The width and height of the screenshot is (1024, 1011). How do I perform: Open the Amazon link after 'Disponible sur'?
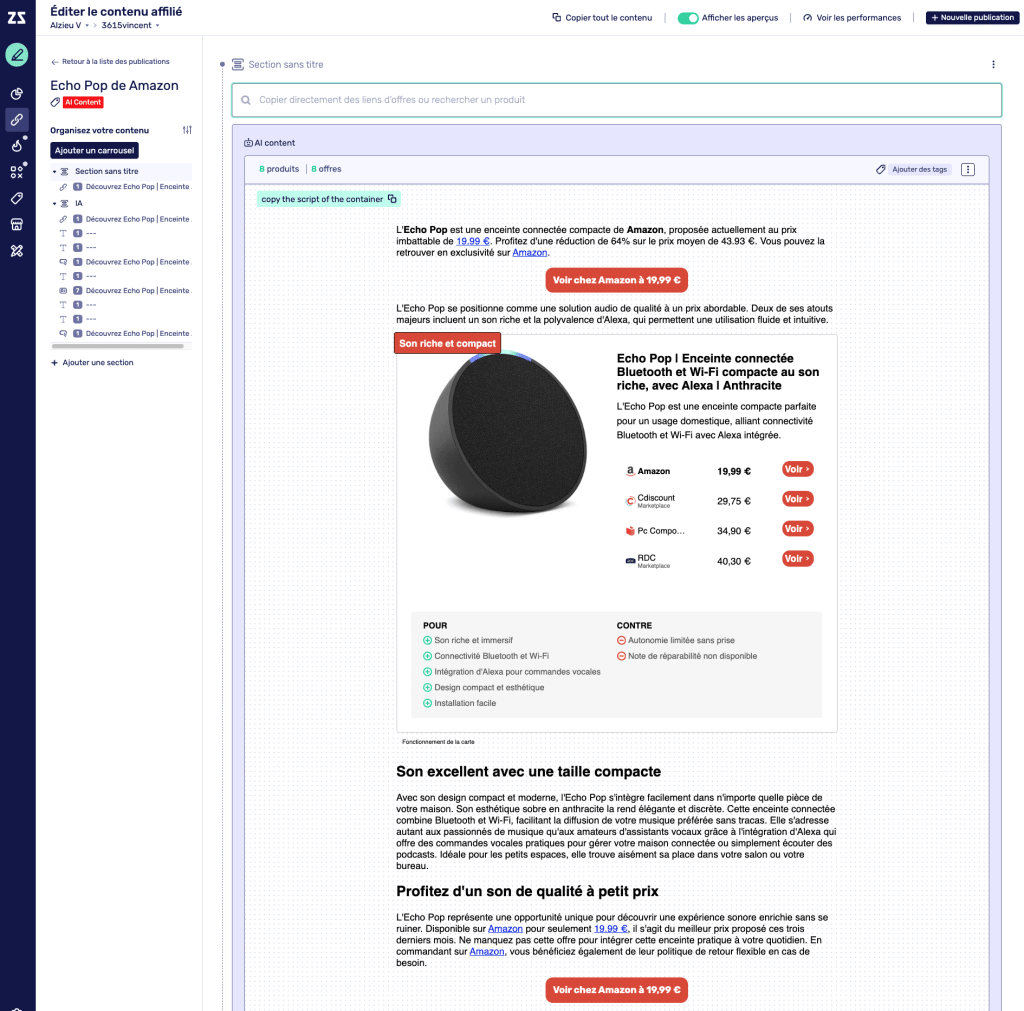505,929
